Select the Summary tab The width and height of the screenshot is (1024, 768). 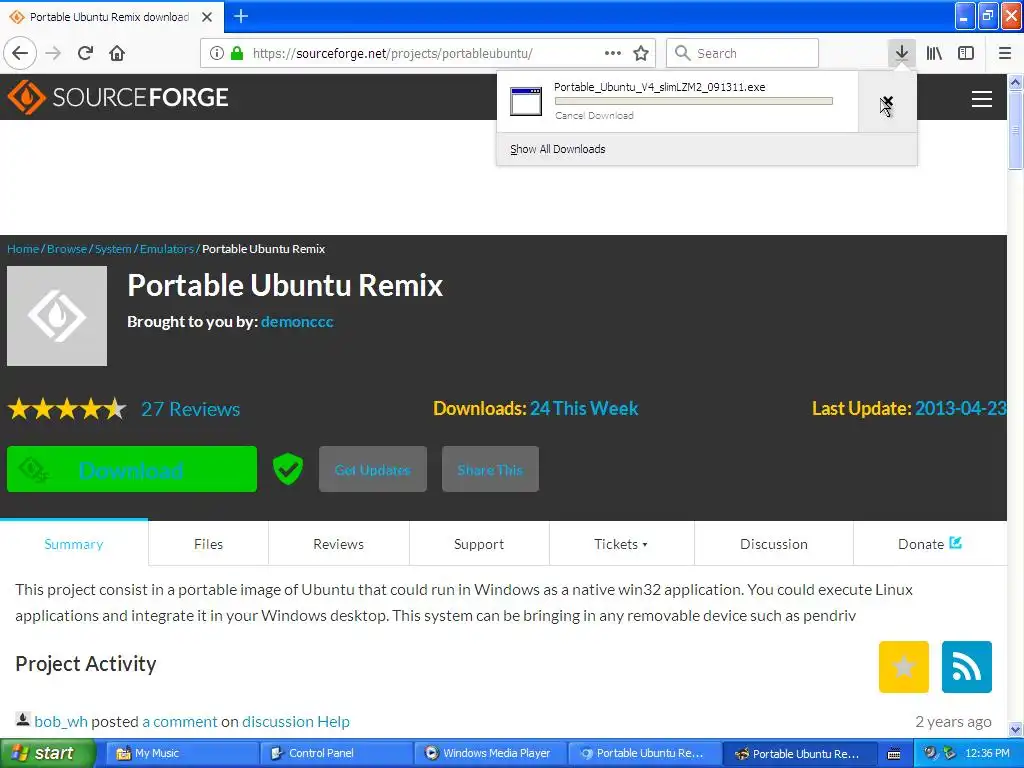74,543
